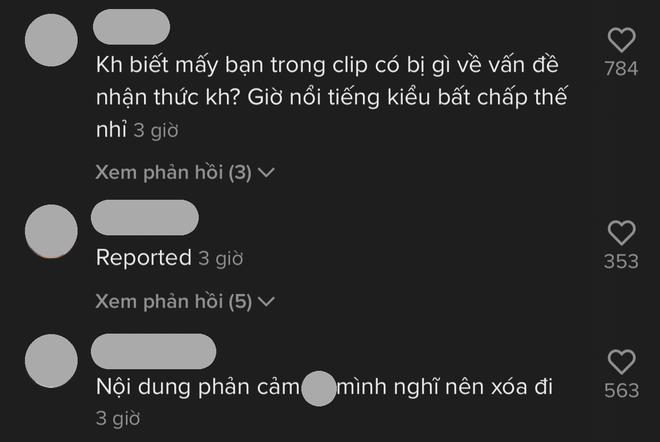This screenshot has height=442, width=660.
Task: Open the "Reported" commenter's avatar
Action: [x=51, y=231]
